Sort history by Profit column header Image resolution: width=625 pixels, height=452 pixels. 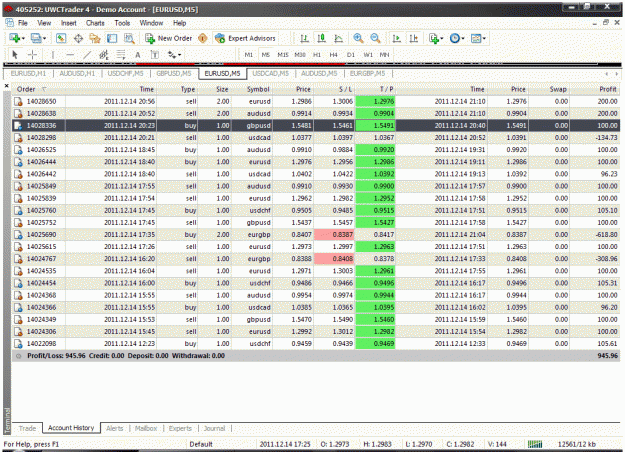(x=608, y=89)
